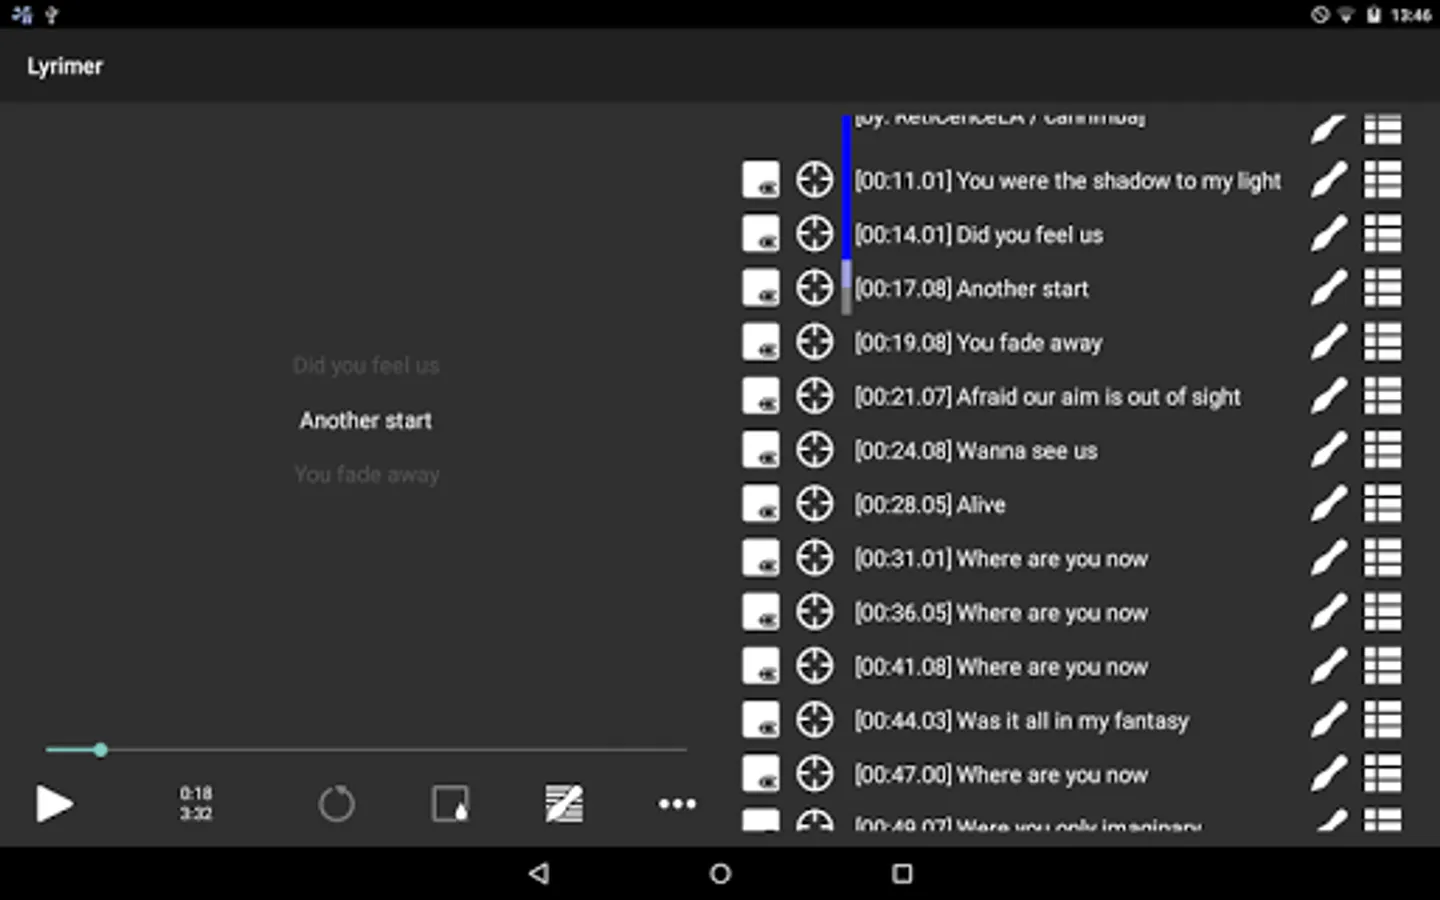This screenshot has height=900, width=1440.
Task: Tap the circular reload icon in player bar
Action: (336, 804)
